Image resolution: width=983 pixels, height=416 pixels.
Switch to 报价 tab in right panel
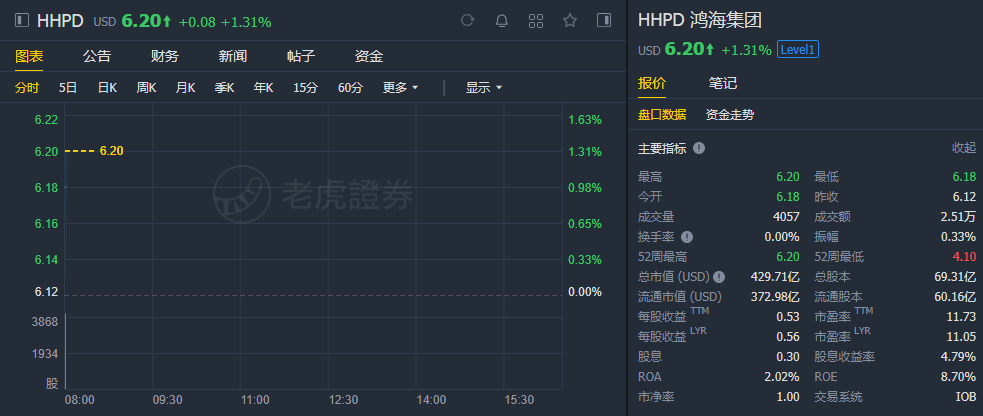652,83
